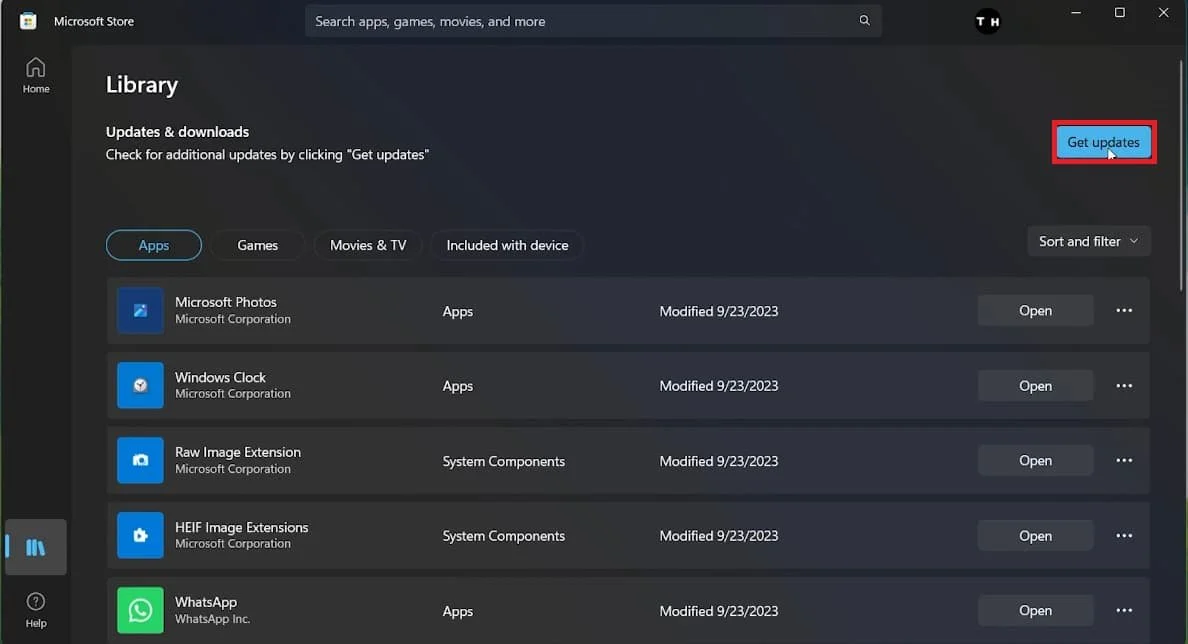Open the Help sidebar icon
Screen dimensions: 1188x644
point(36,610)
